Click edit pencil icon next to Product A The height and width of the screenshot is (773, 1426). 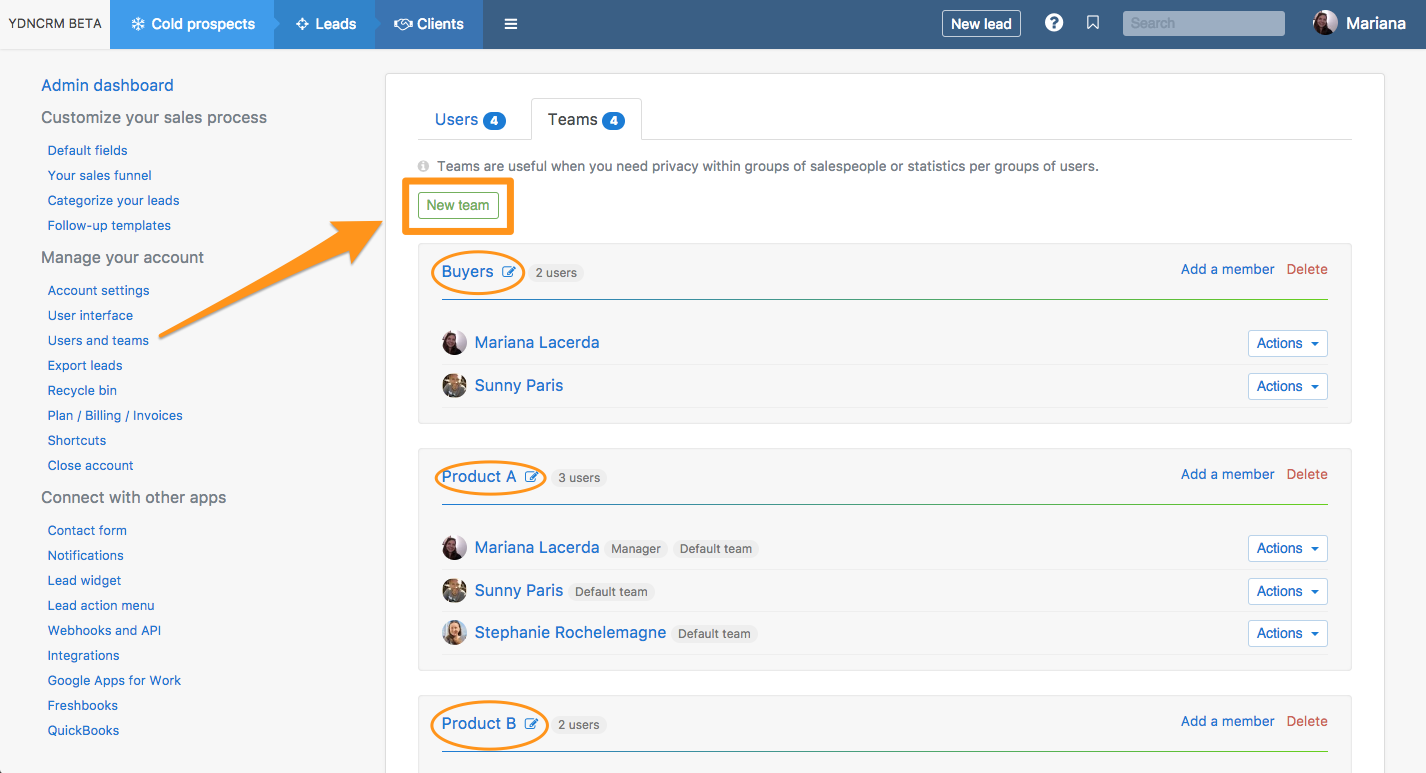click(532, 477)
